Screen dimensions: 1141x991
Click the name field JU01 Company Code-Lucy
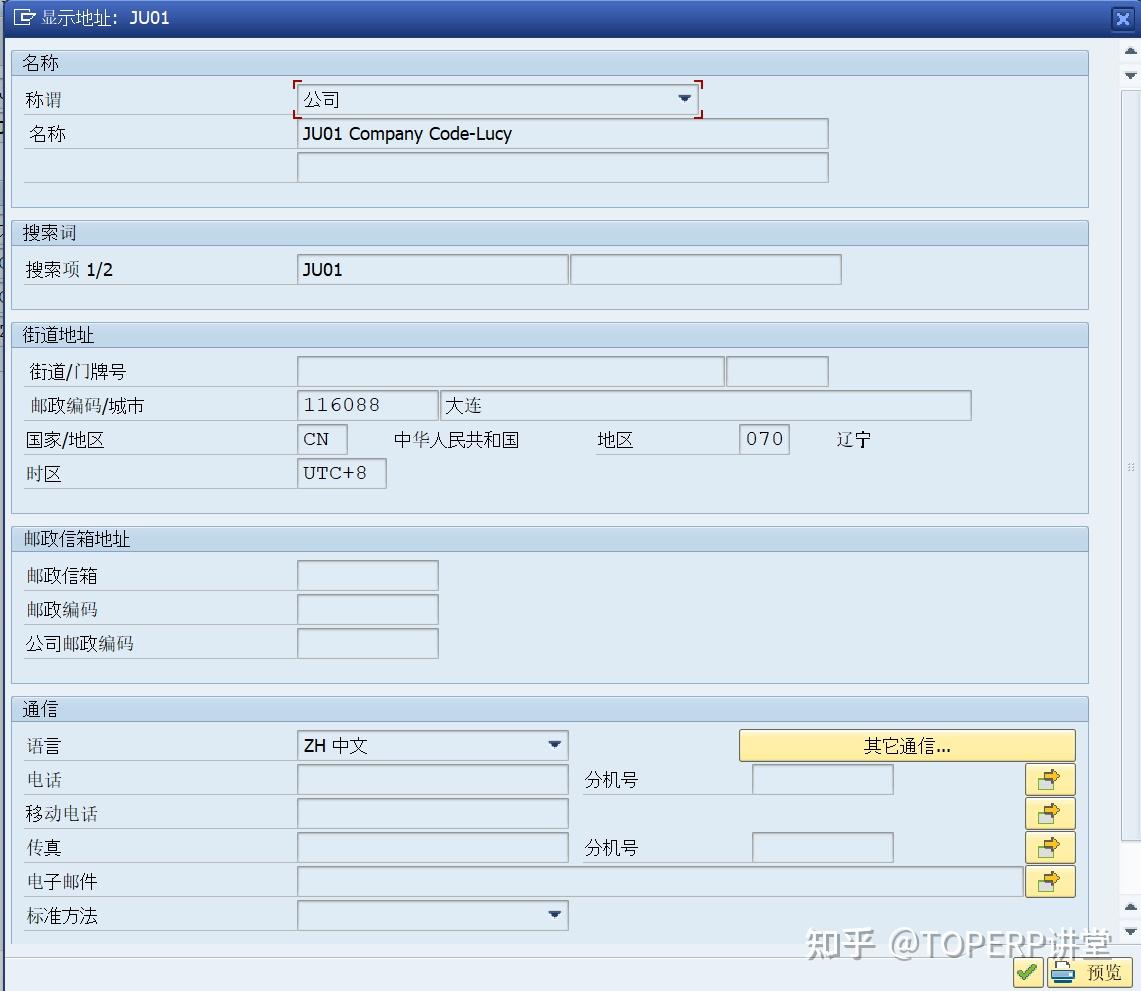tap(562, 134)
